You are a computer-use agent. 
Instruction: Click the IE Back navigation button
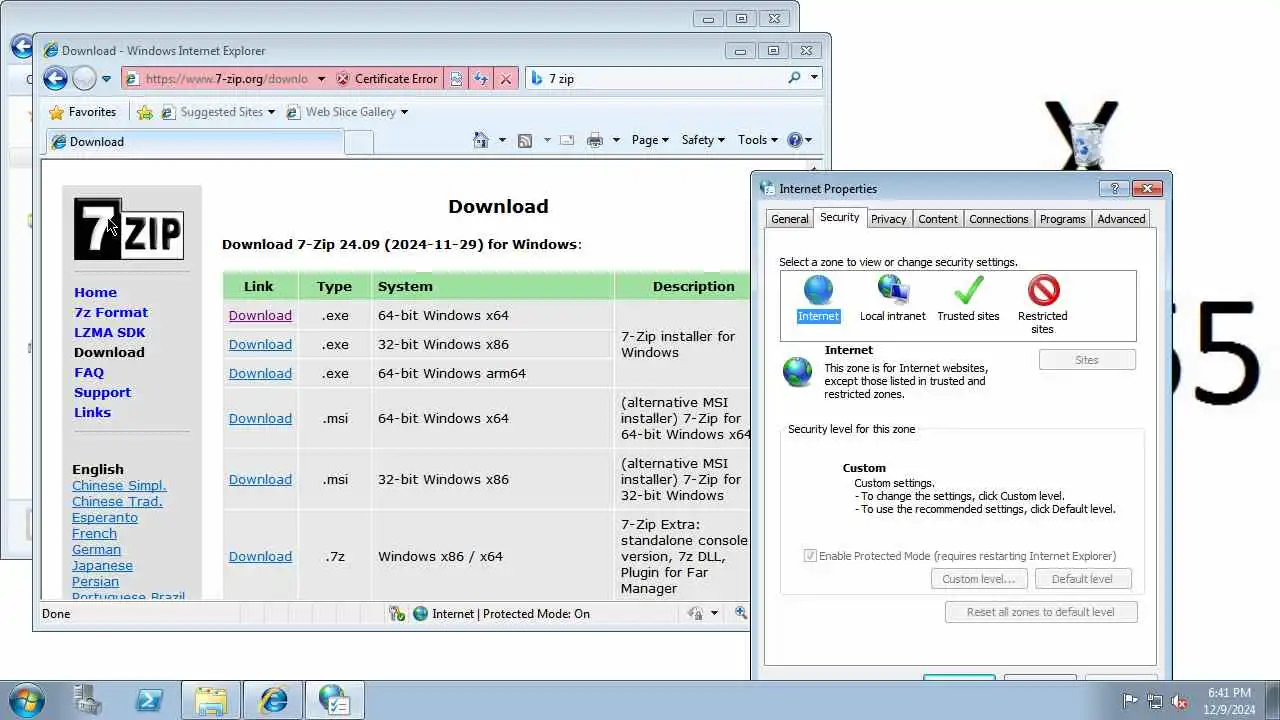coord(55,78)
